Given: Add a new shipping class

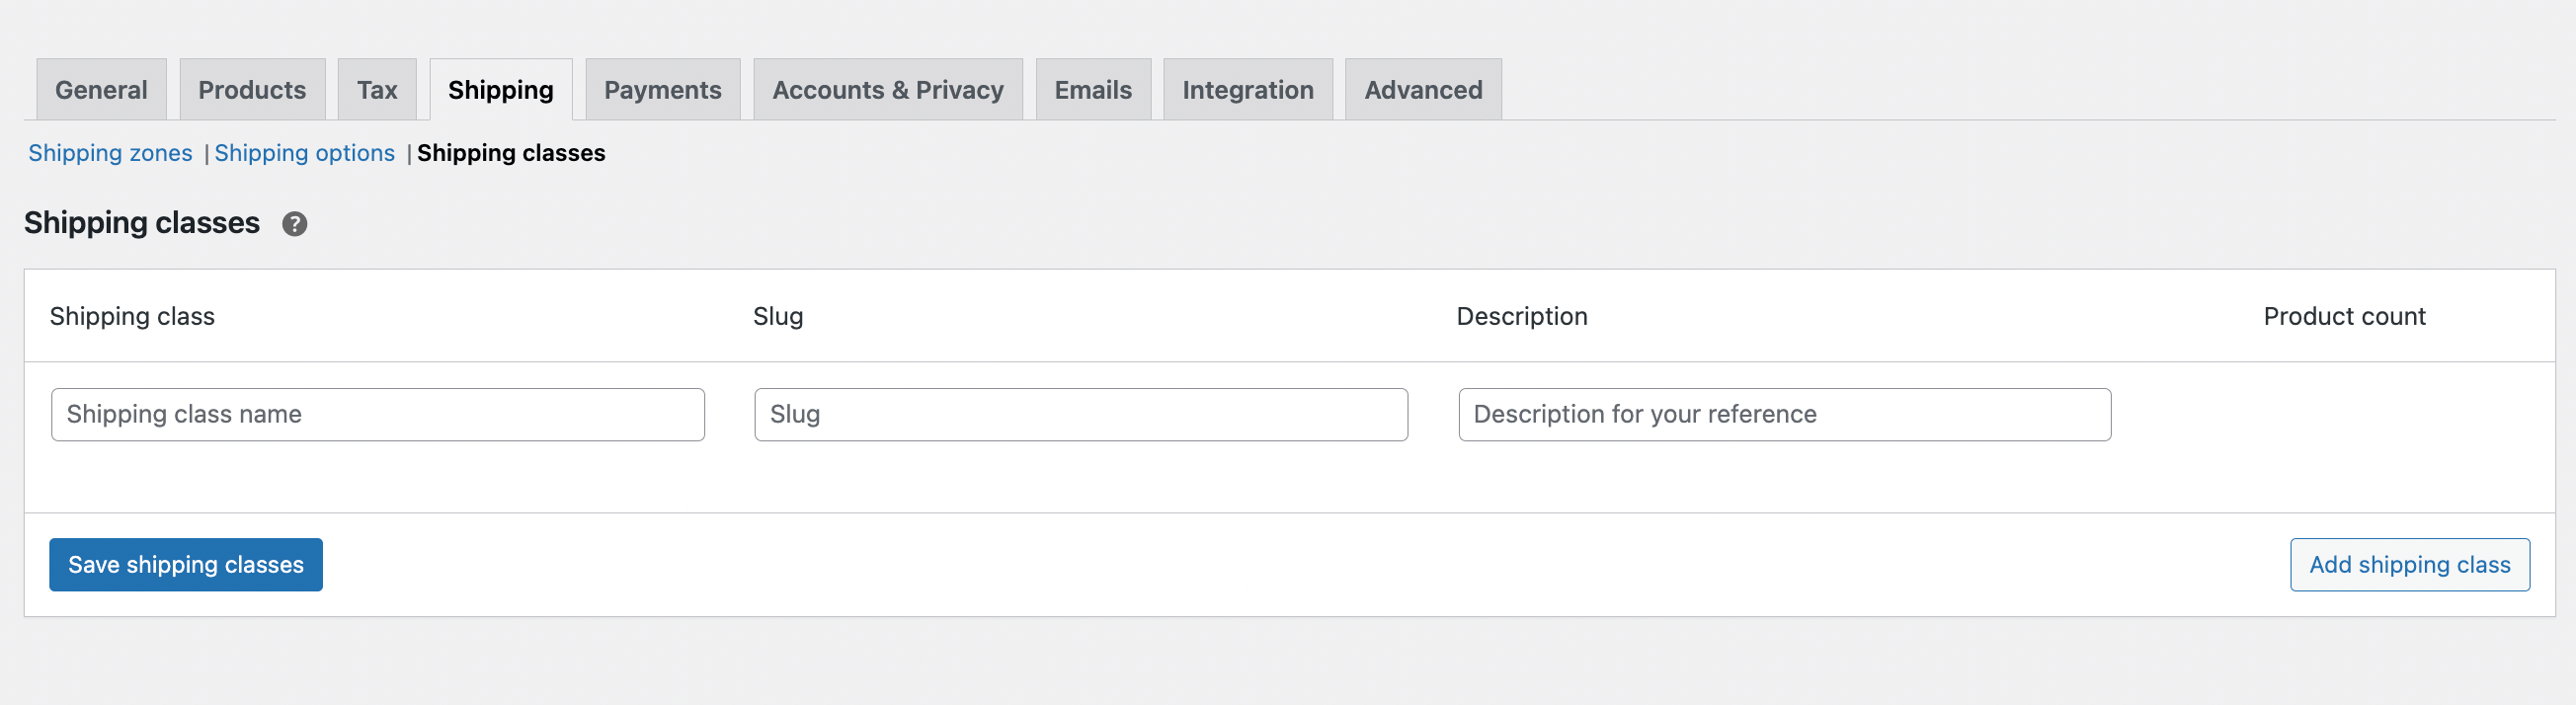Looking at the screenshot, I should point(2410,565).
